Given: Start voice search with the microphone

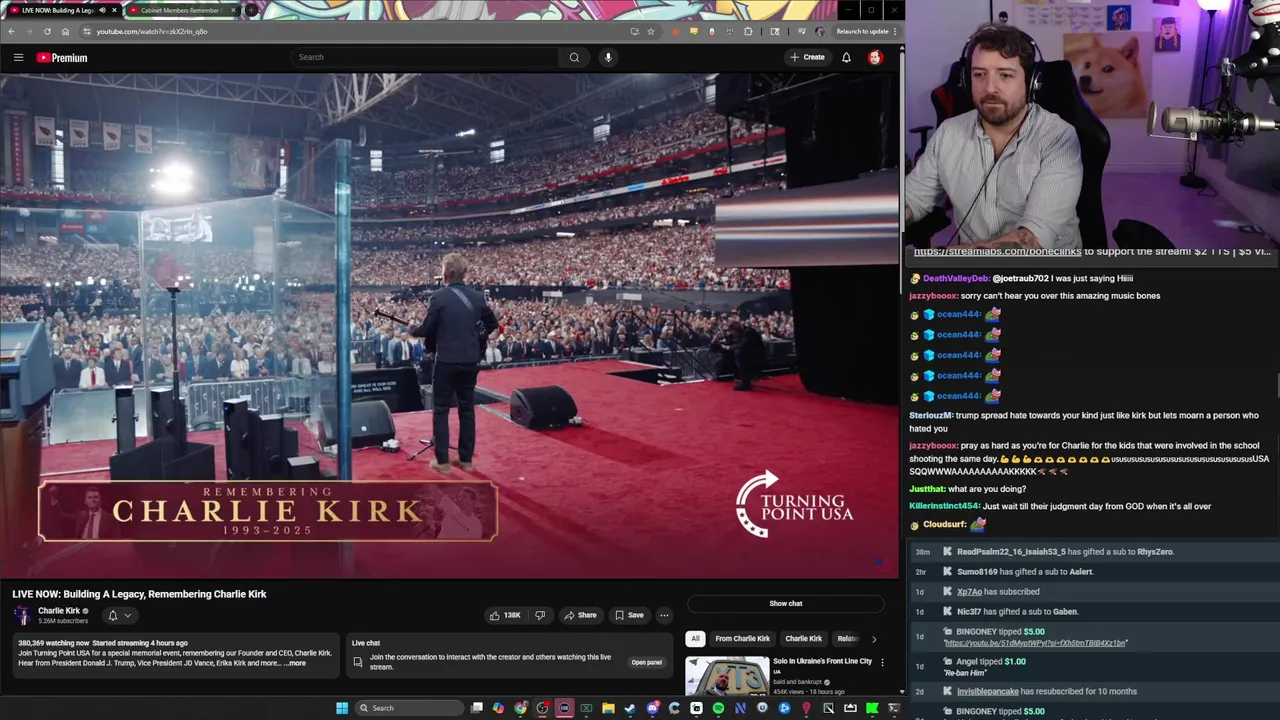Looking at the screenshot, I should (x=608, y=57).
